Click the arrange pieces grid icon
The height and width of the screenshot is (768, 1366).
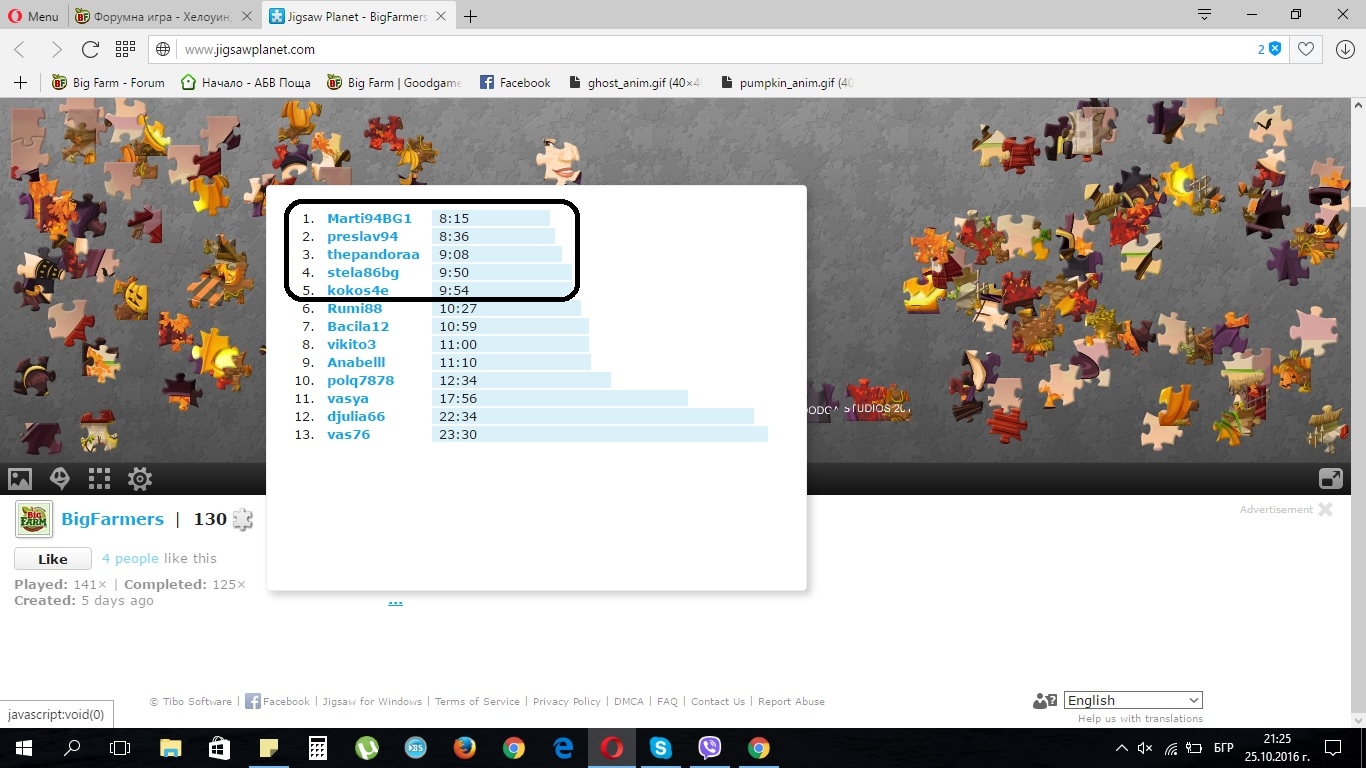pos(99,479)
